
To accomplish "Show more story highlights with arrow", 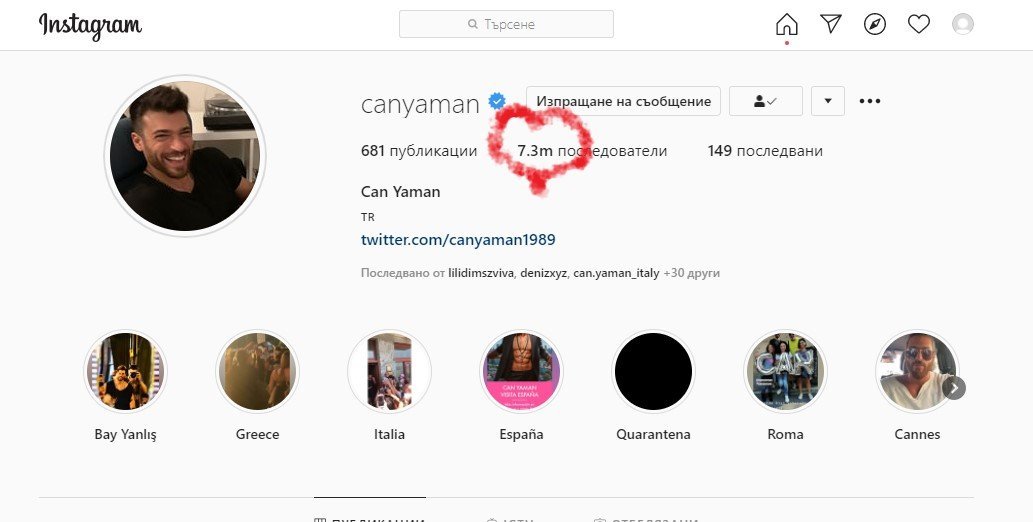I will tap(954, 388).
